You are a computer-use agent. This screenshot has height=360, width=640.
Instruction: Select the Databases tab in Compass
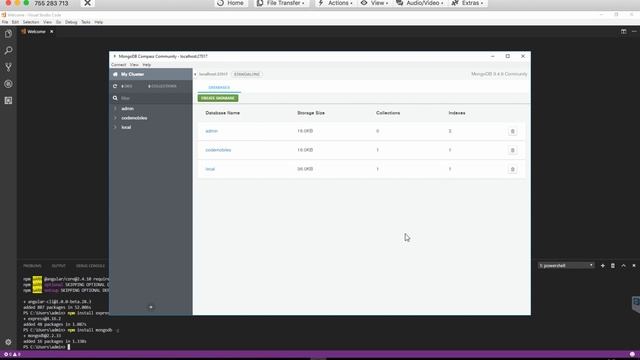tap(219, 88)
